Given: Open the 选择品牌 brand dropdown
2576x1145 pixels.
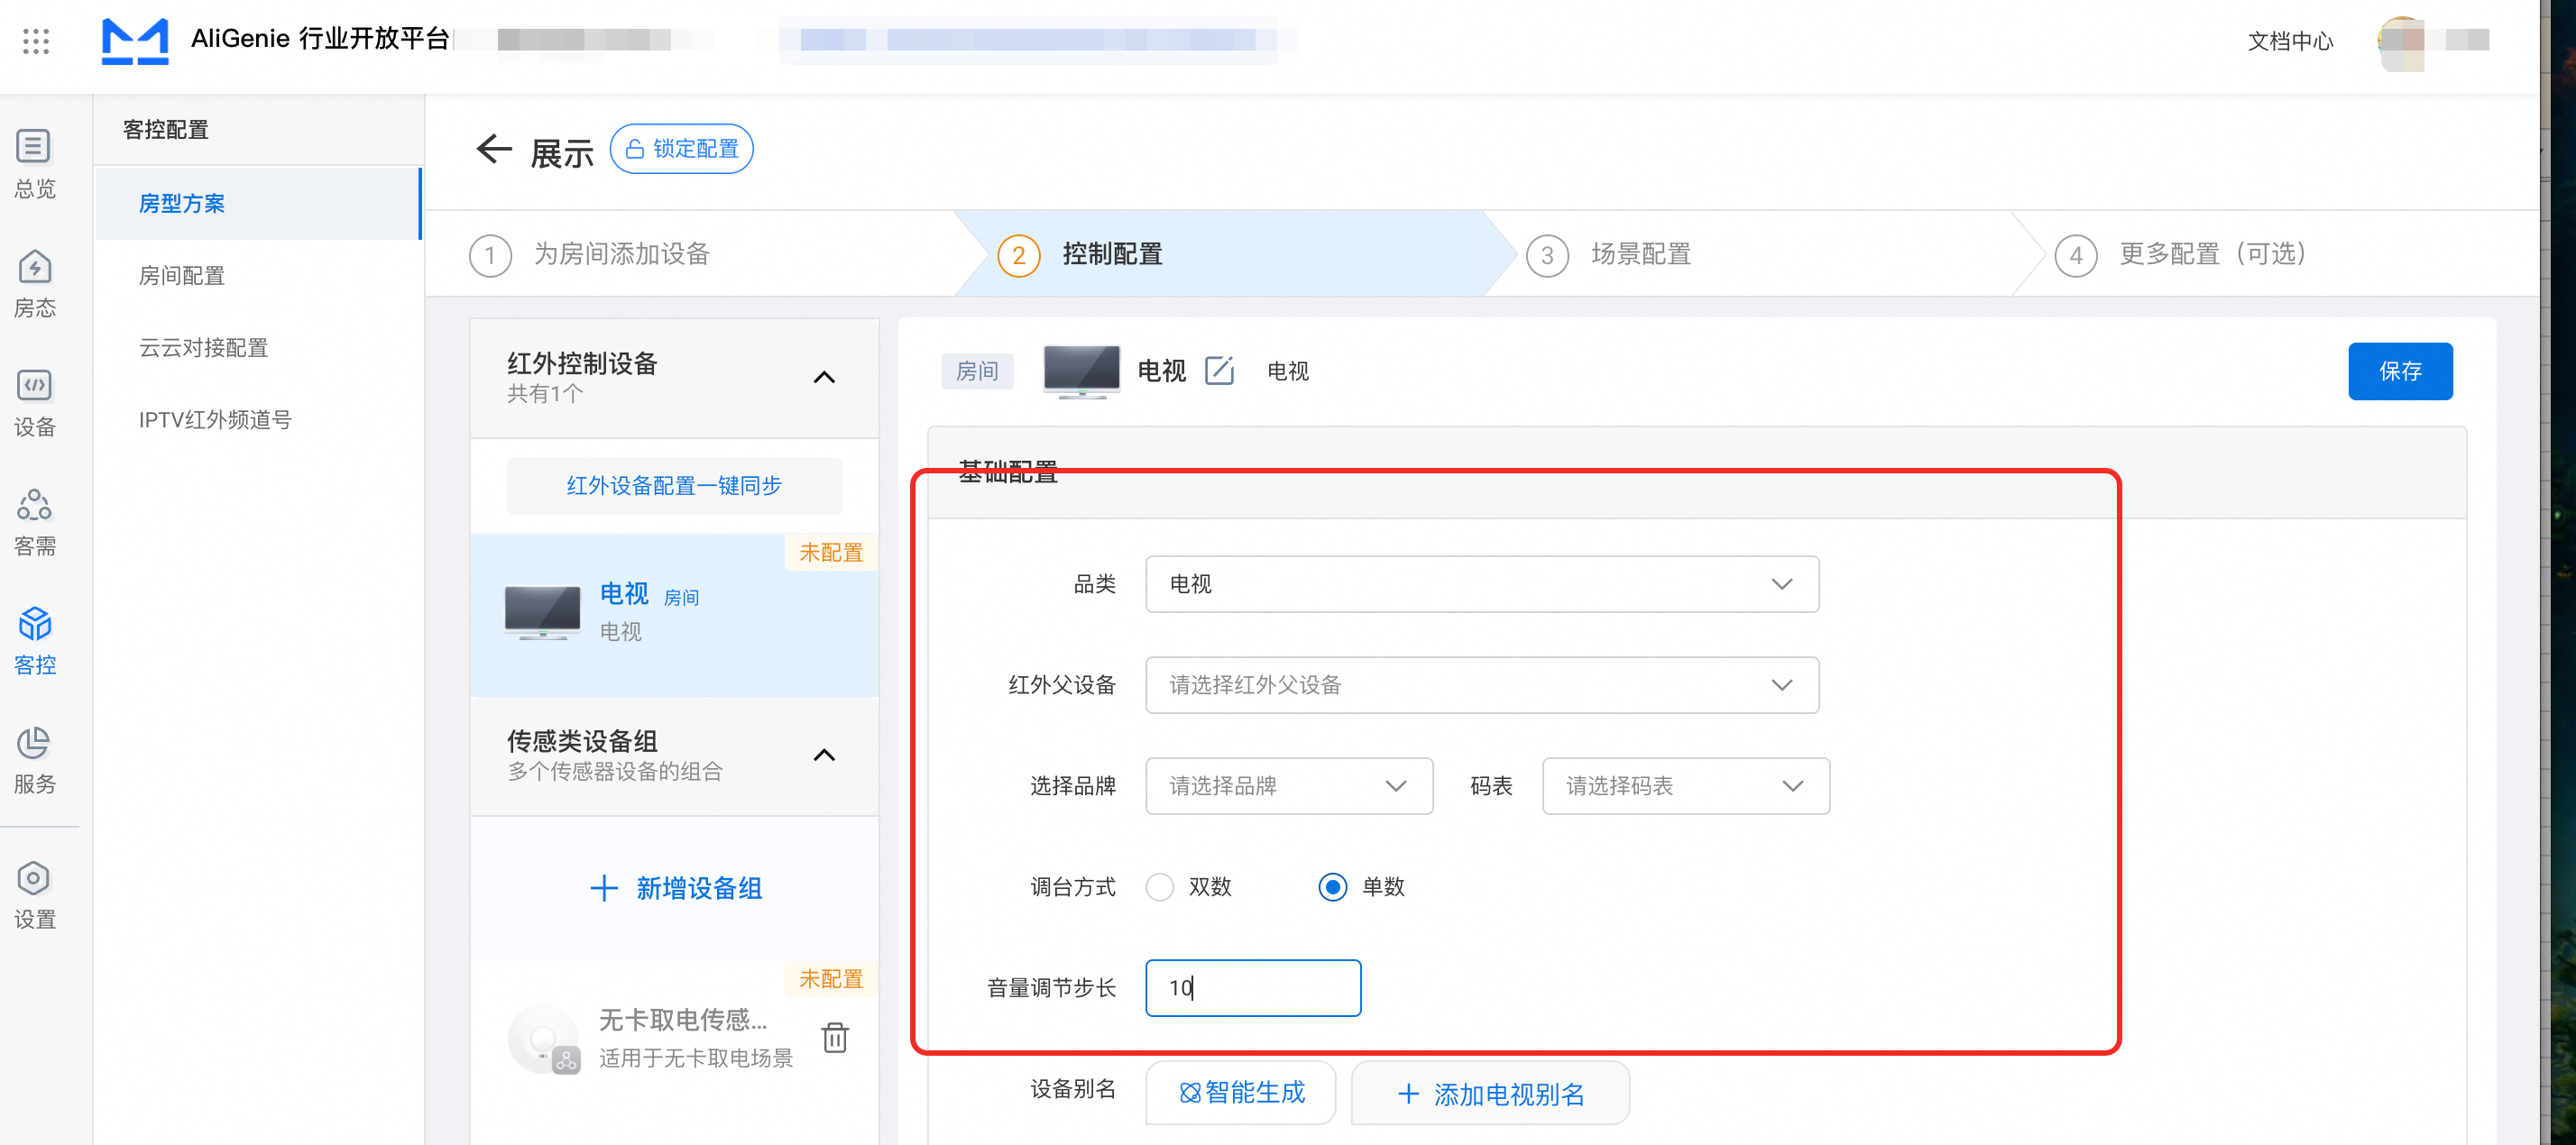Looking at the screenshot, I should coord(1288,786).
